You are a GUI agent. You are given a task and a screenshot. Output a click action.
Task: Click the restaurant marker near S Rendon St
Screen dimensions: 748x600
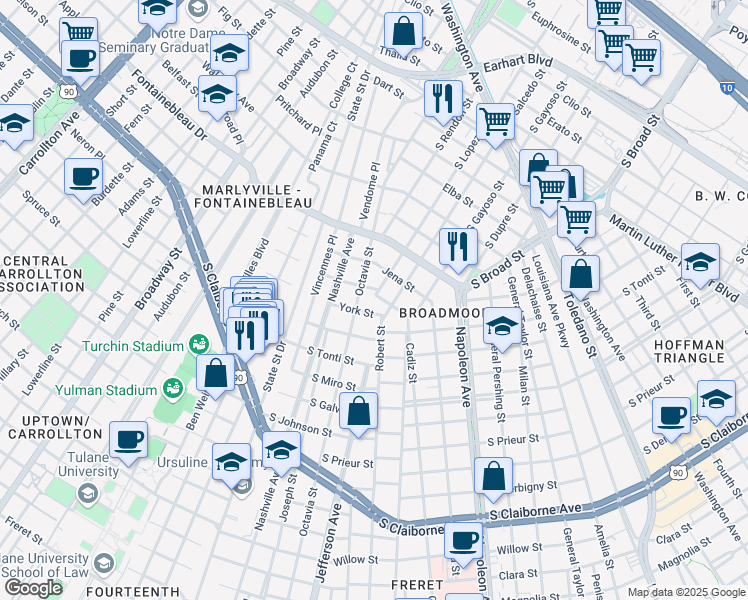[x=444, y=102]
